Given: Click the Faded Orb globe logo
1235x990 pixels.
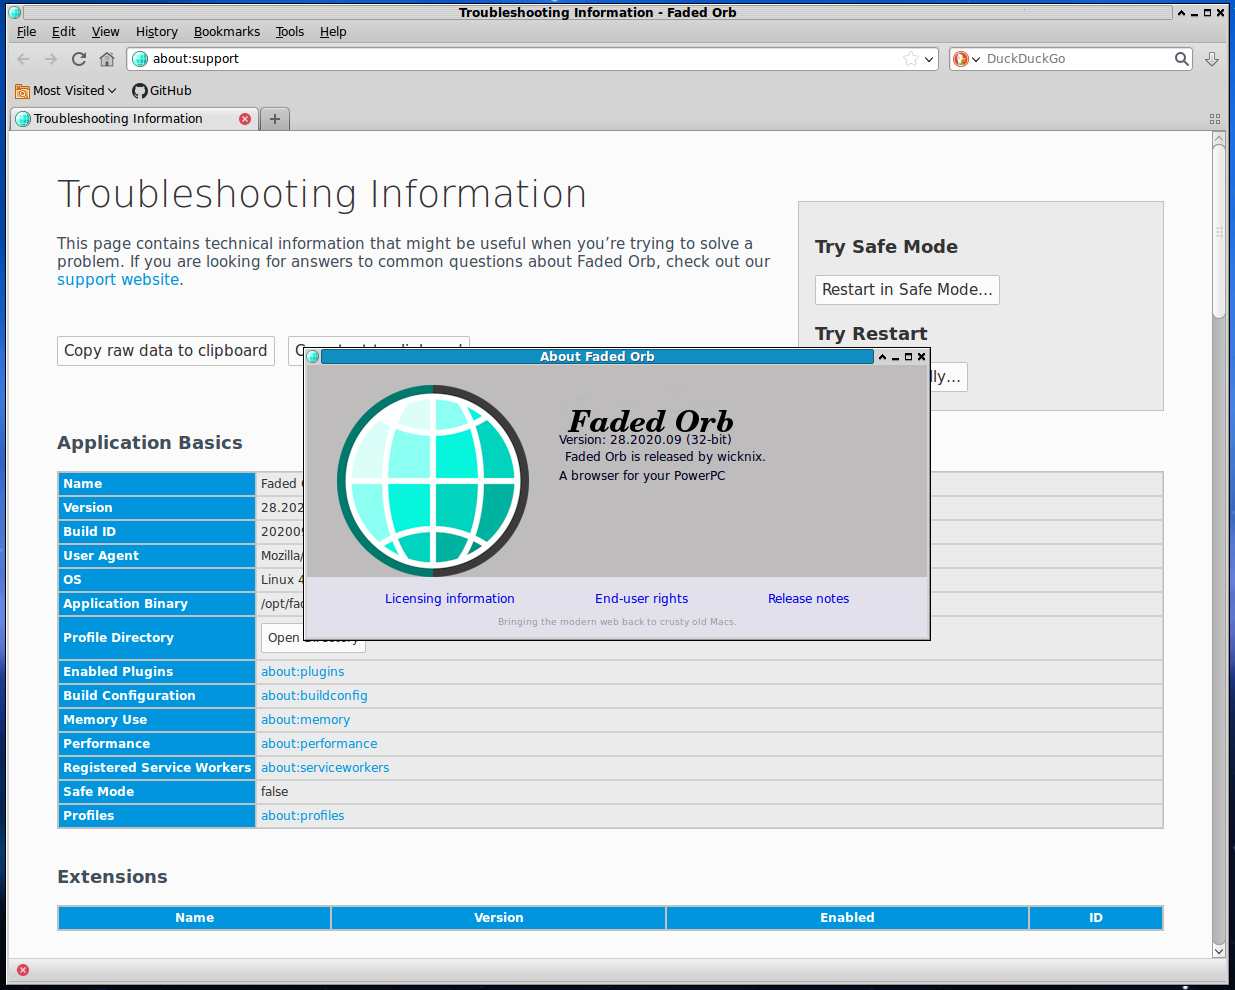Looking at the screenshot, I should click(x=433, y=481).
